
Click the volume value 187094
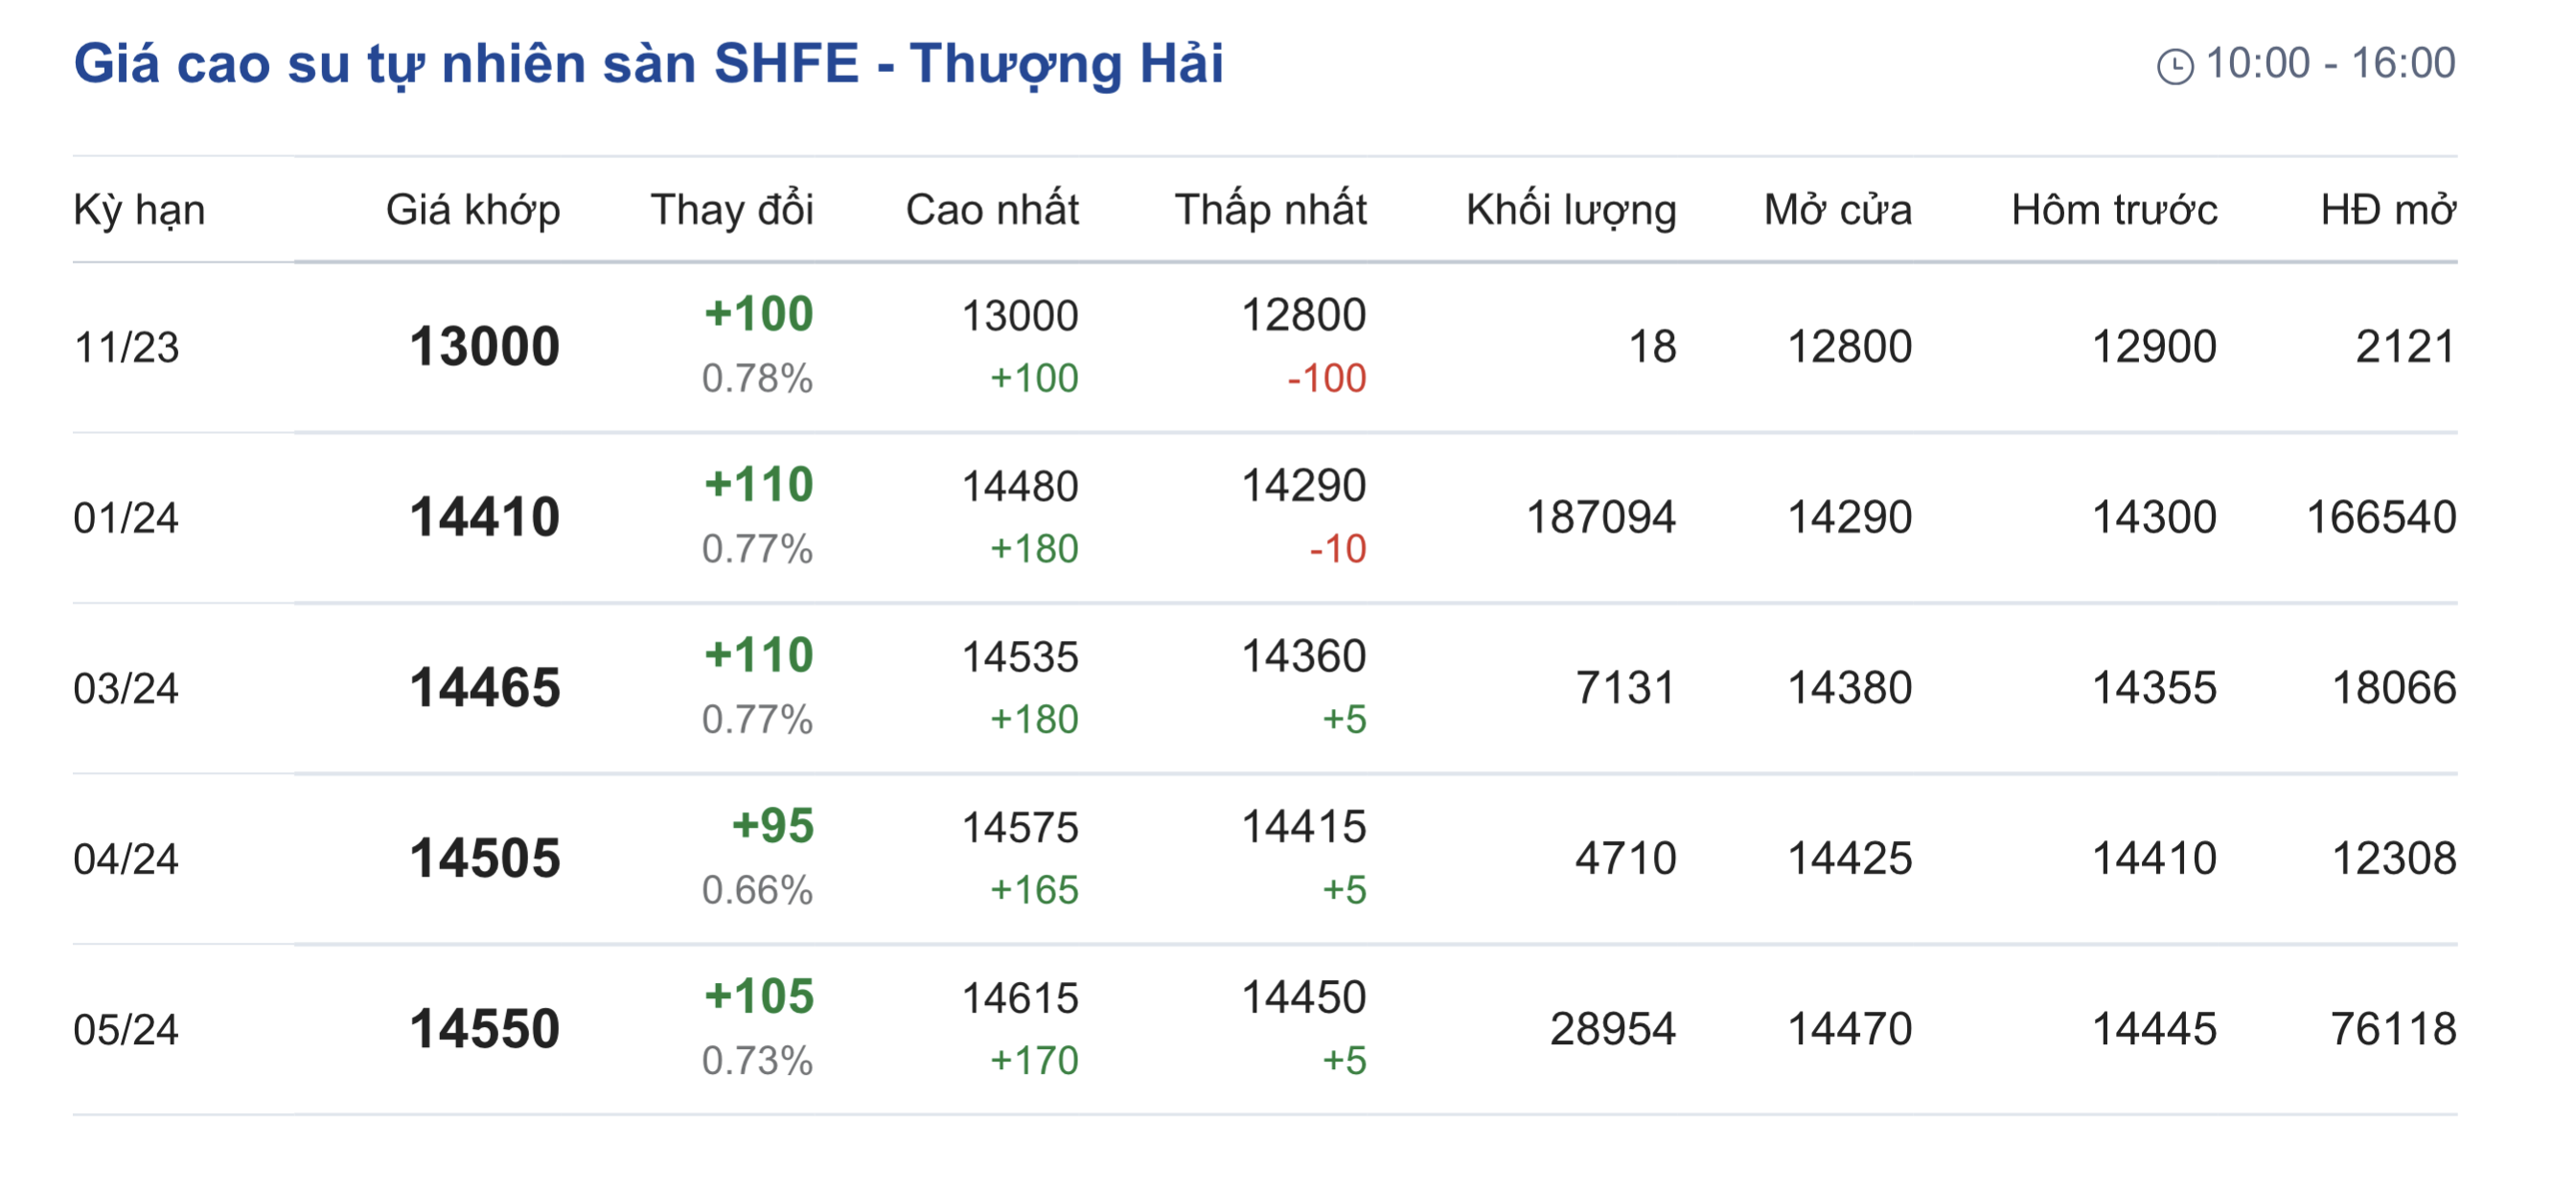click(x=1600, y=518)
